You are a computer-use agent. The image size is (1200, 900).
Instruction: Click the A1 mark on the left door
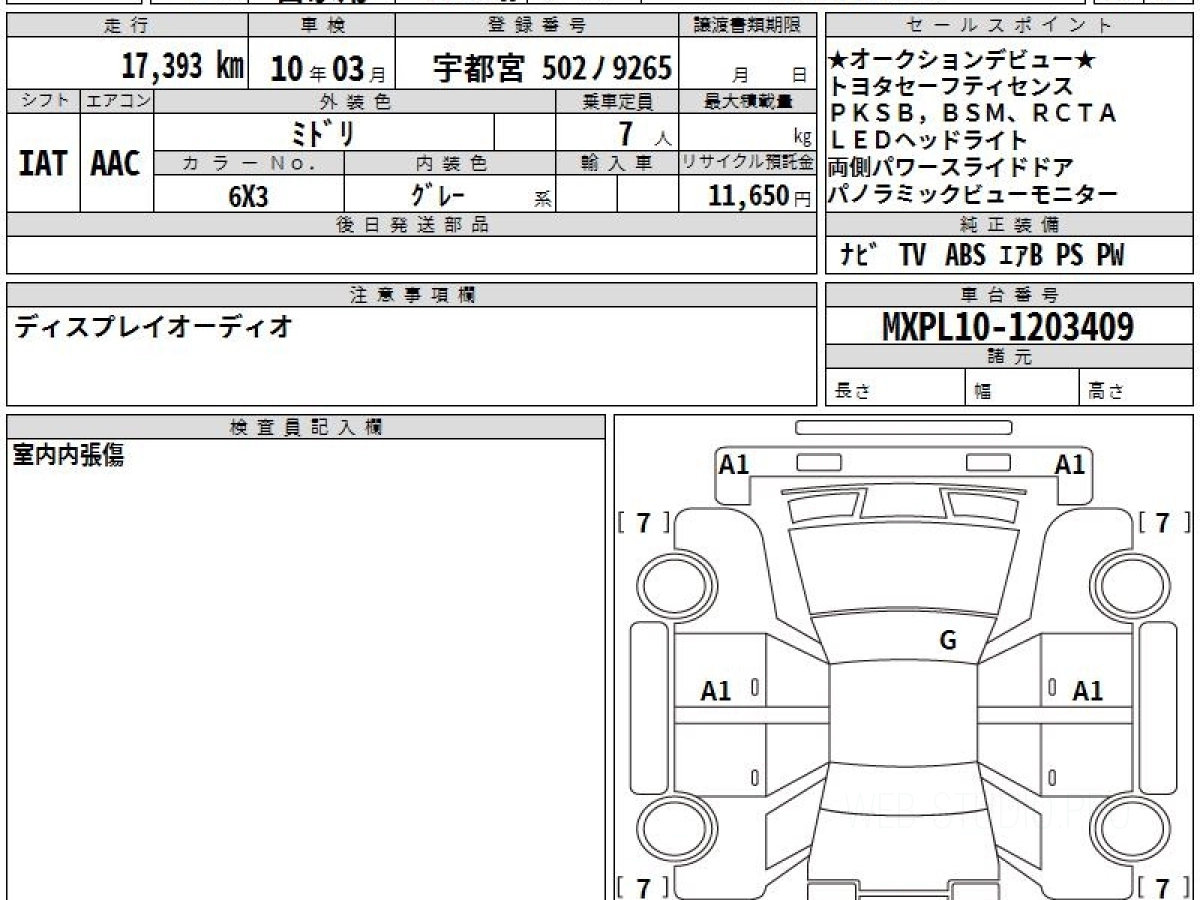click(716, 691)
